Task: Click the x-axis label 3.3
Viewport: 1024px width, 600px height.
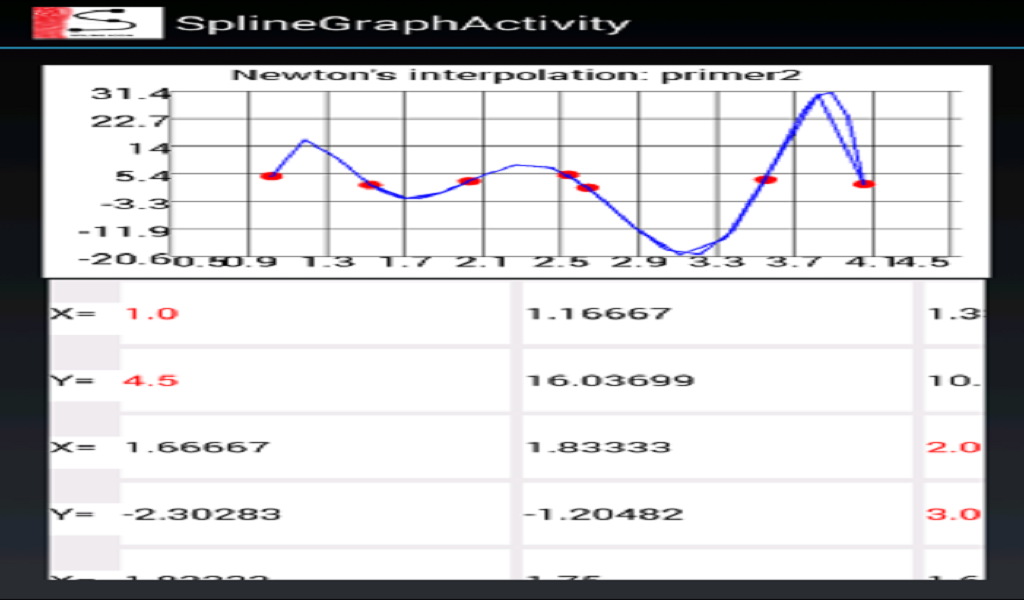Action: (717, 262)
